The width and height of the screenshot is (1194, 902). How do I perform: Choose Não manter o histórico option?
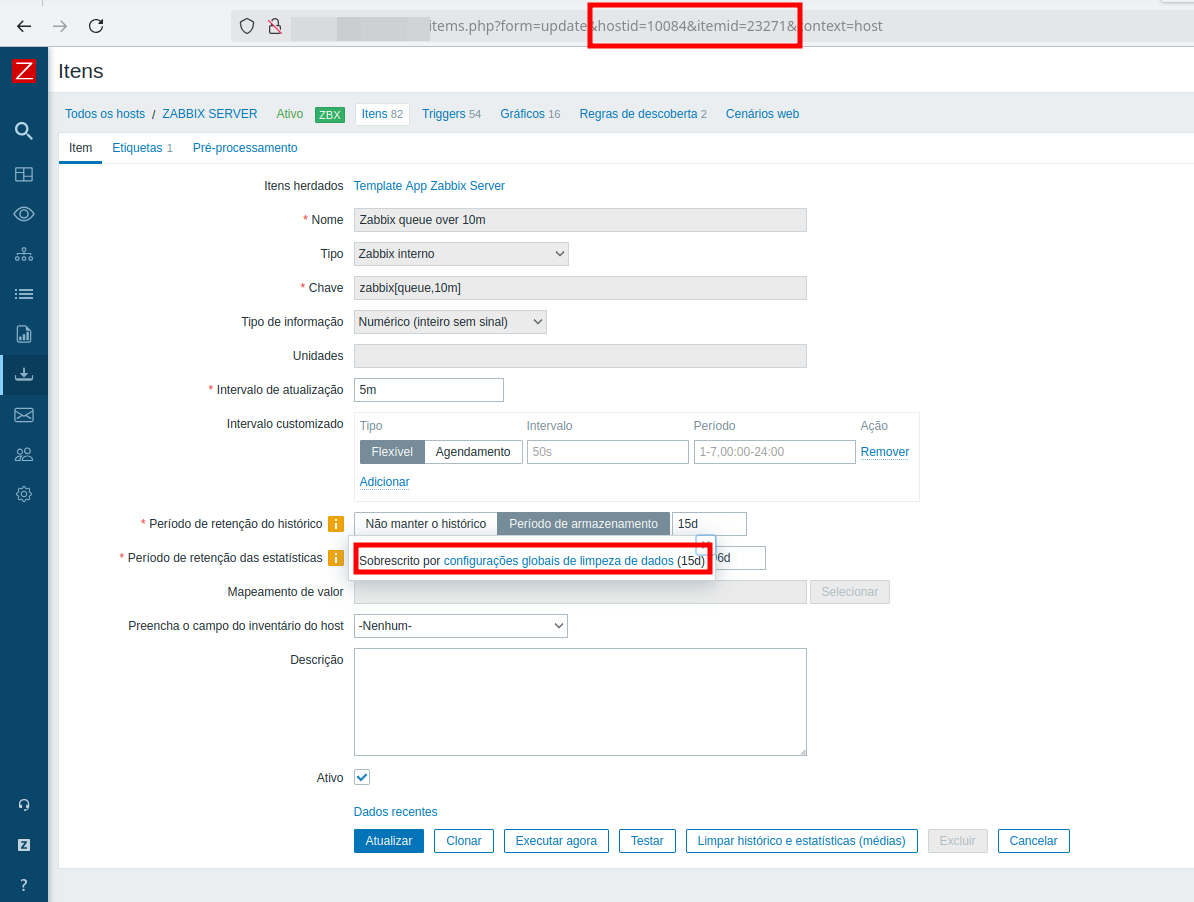(426, 524)
